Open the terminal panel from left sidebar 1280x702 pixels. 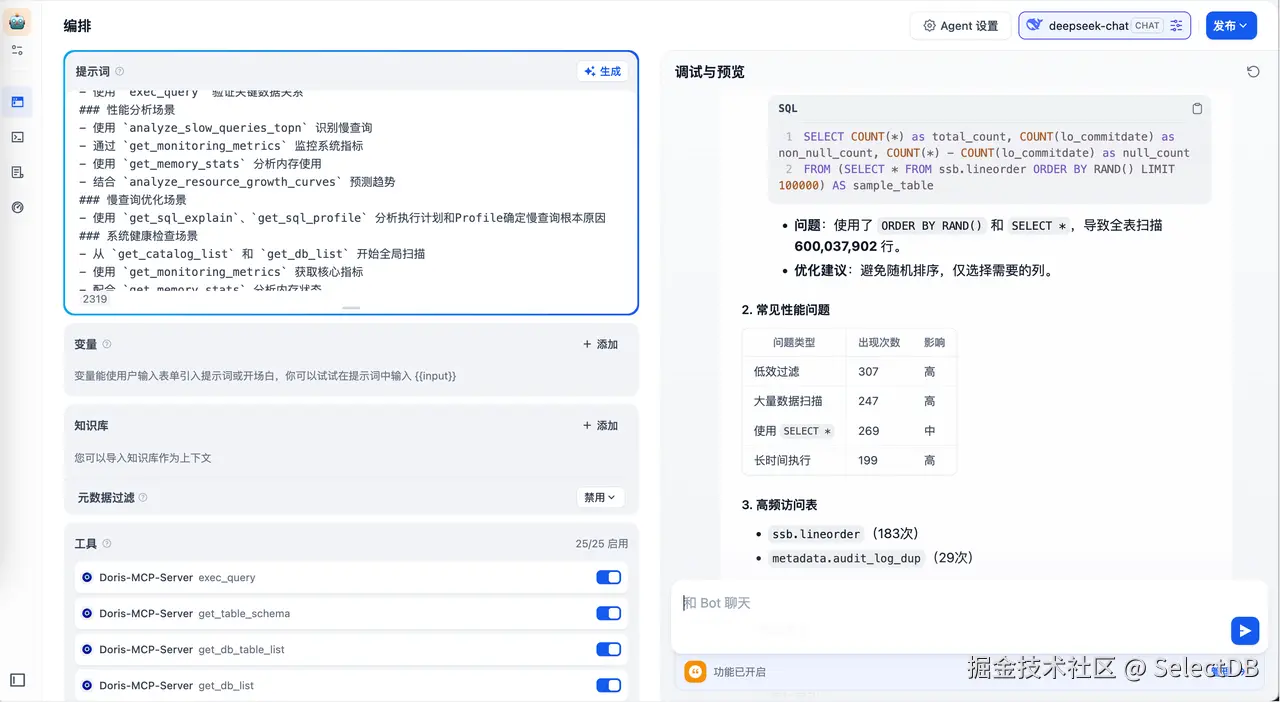[18, 136]
